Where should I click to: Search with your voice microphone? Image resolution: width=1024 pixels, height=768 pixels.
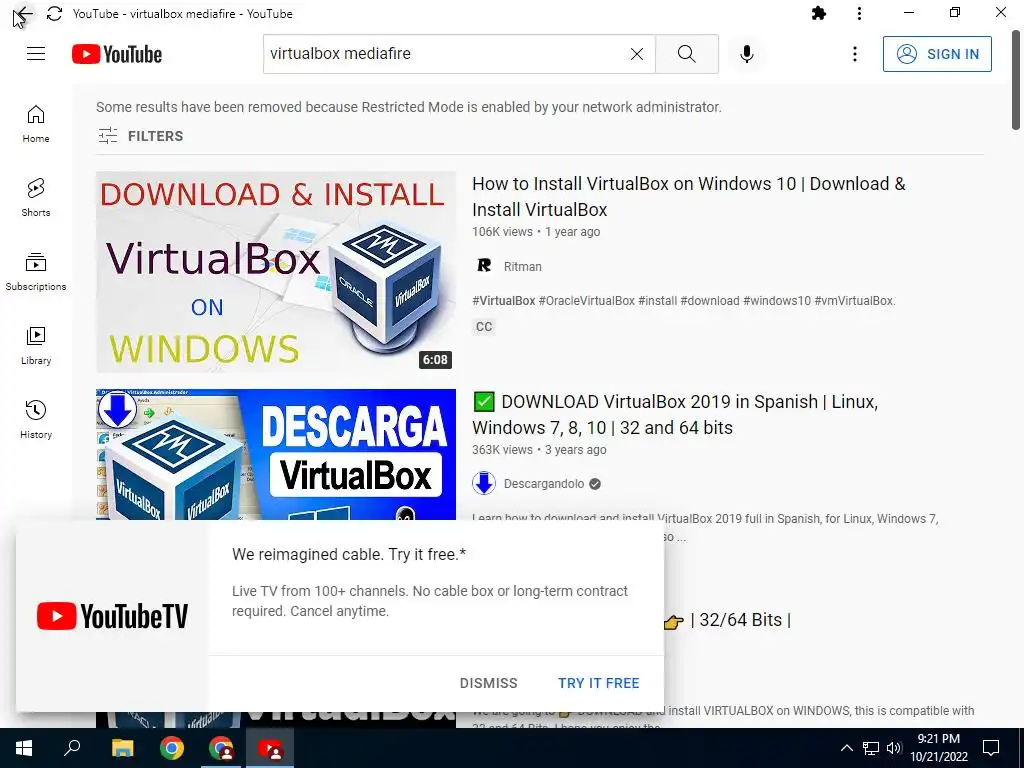coord(747,54)
